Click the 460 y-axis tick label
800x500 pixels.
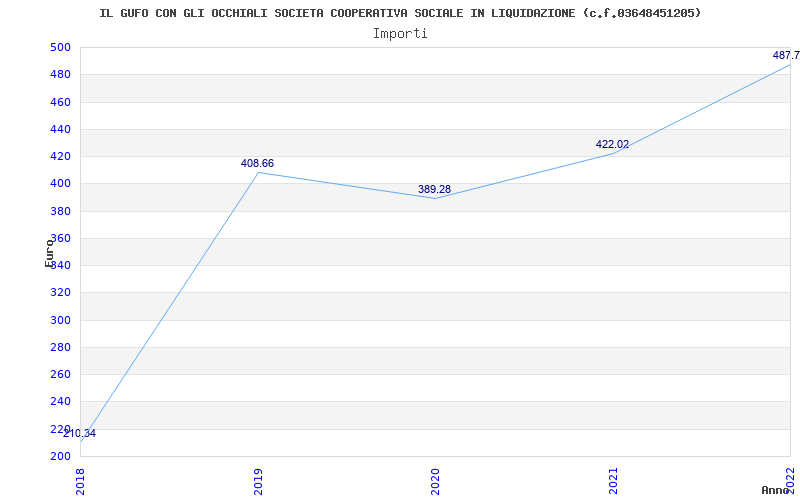click(60, 102)
